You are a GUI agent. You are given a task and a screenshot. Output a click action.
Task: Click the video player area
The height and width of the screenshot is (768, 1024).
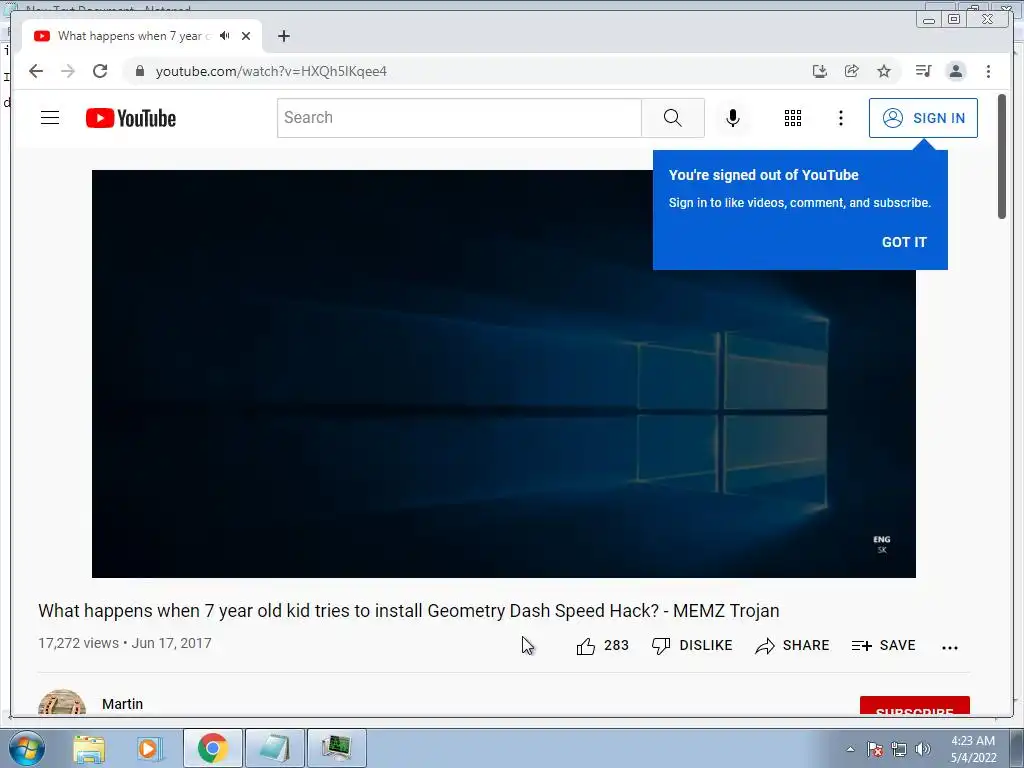(504, 374)
